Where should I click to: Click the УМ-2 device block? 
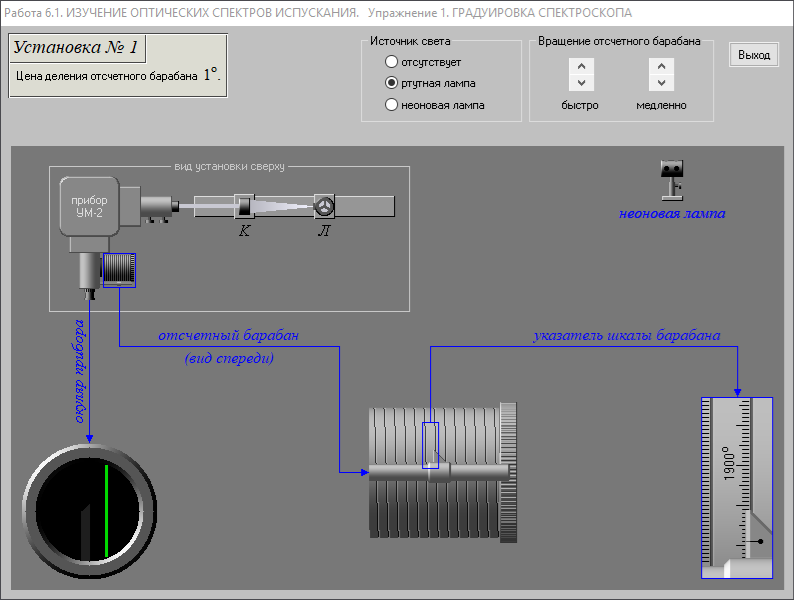click(89, 208)
